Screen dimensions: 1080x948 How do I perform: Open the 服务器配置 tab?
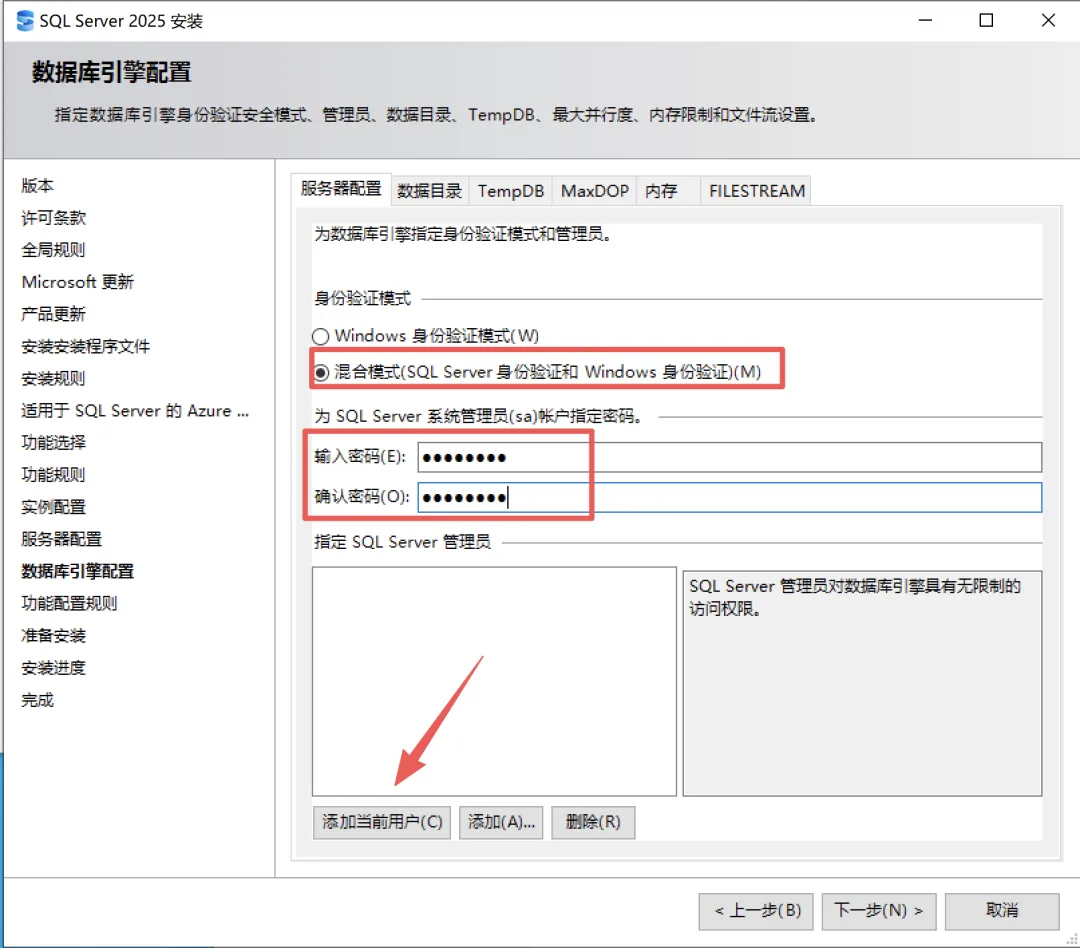[x=341, y=189]
